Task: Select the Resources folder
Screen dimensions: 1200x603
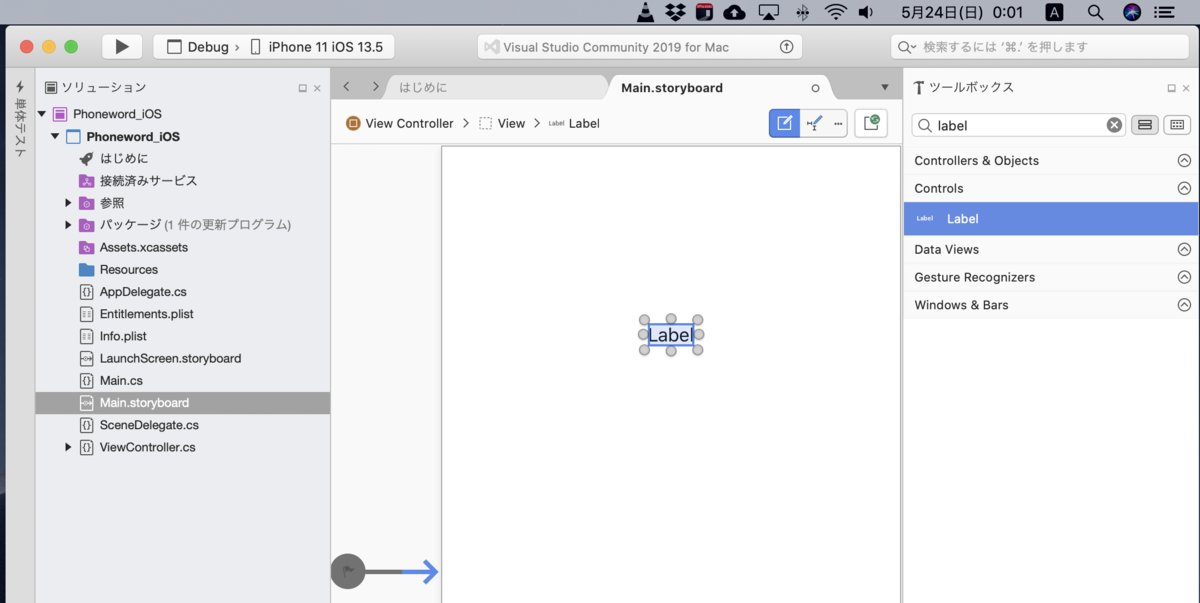Action: coord(128,269)
